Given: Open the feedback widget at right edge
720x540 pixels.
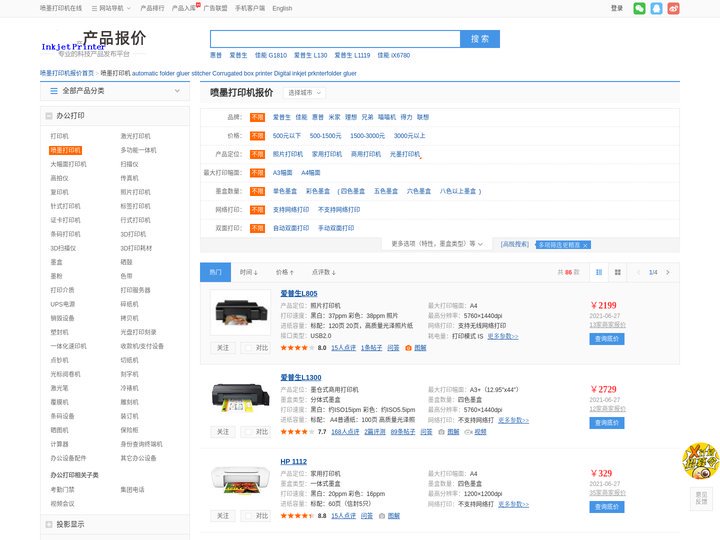Looking at the screenshot, I should pos(701,498).
